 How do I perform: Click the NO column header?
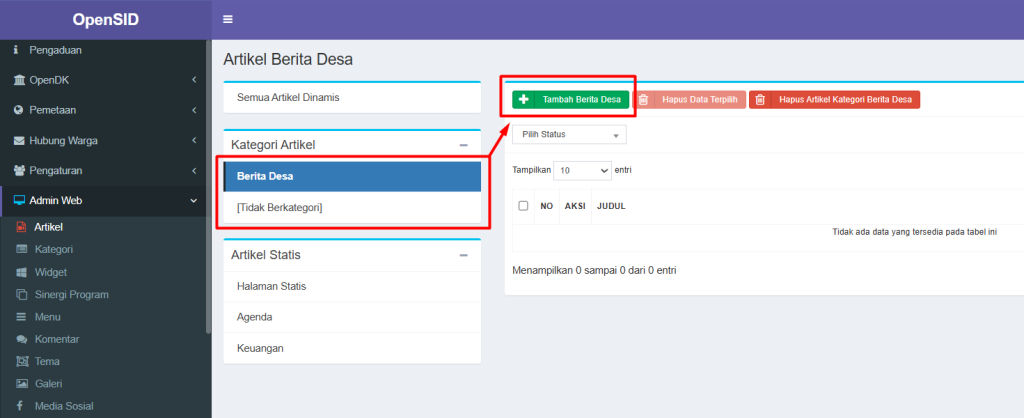(x=547, y=206)
